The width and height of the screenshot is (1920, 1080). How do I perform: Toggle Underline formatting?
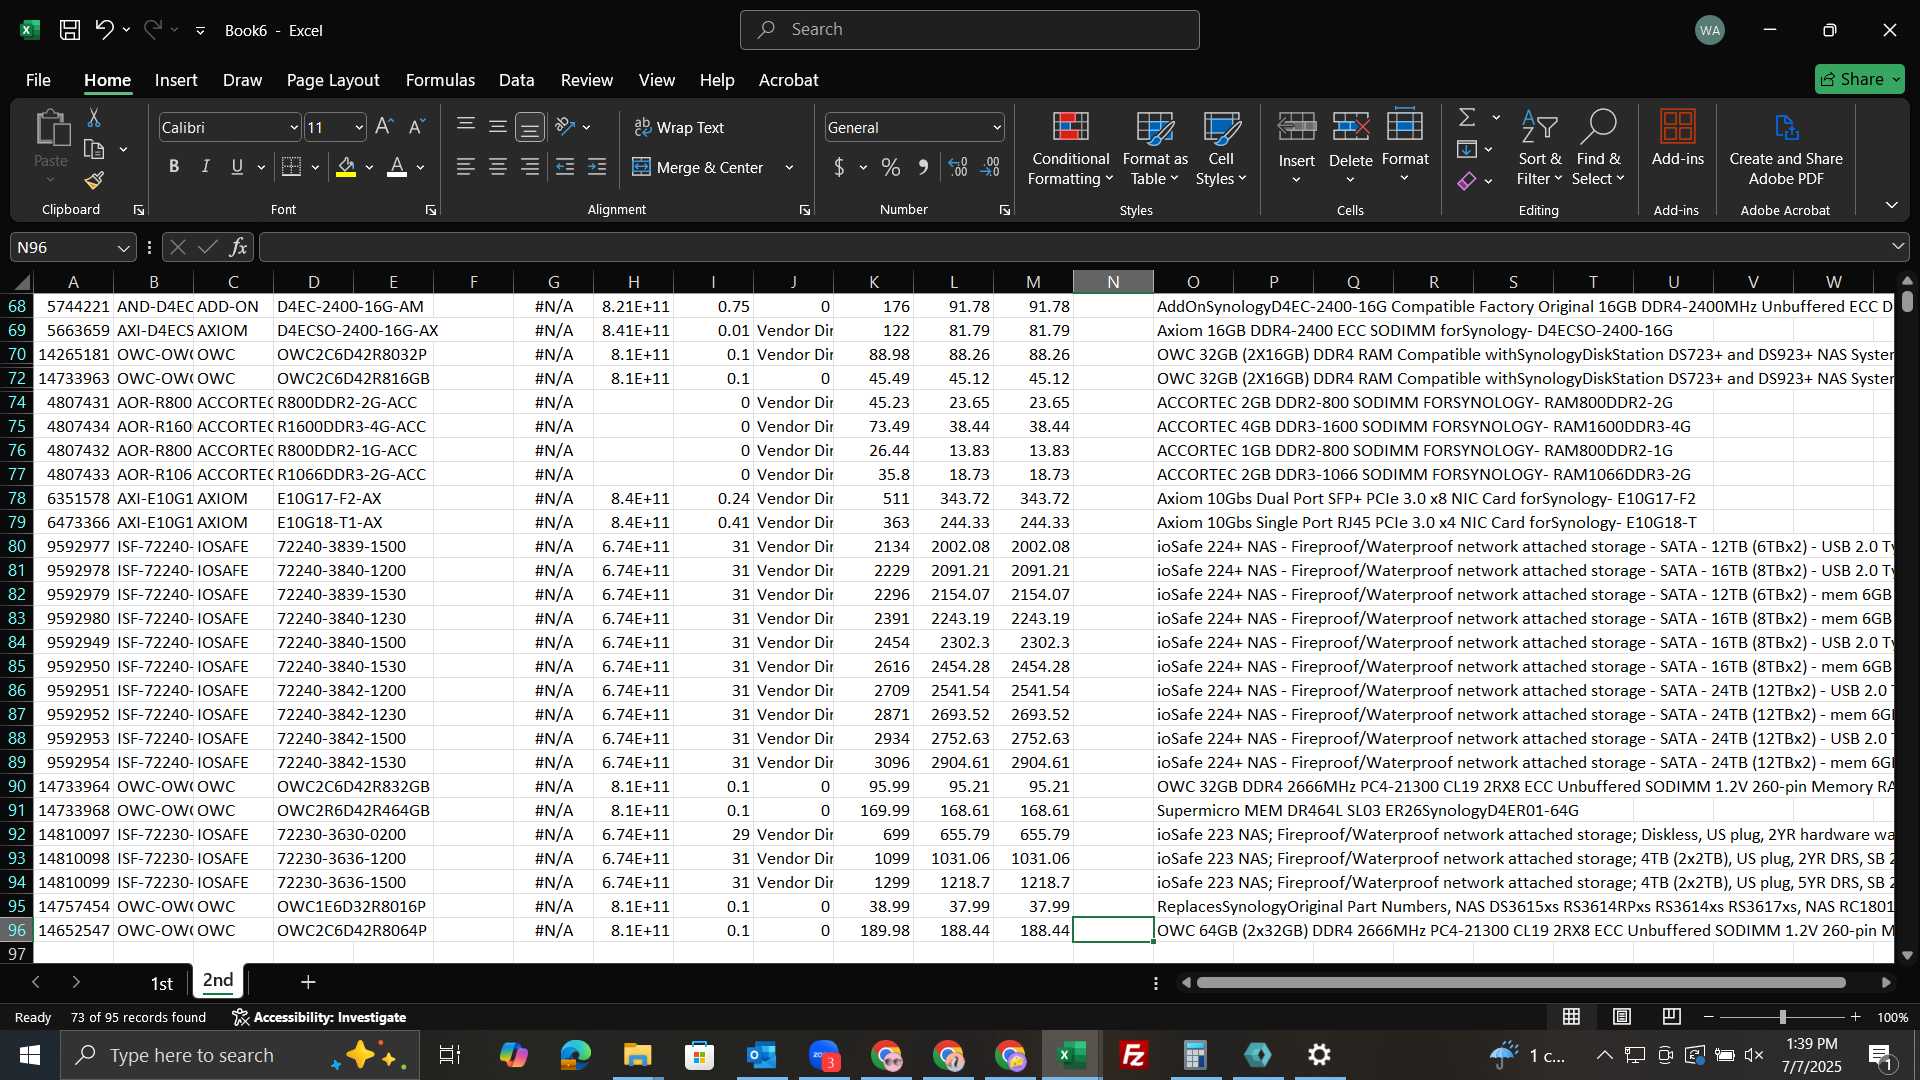click(237, 167)
